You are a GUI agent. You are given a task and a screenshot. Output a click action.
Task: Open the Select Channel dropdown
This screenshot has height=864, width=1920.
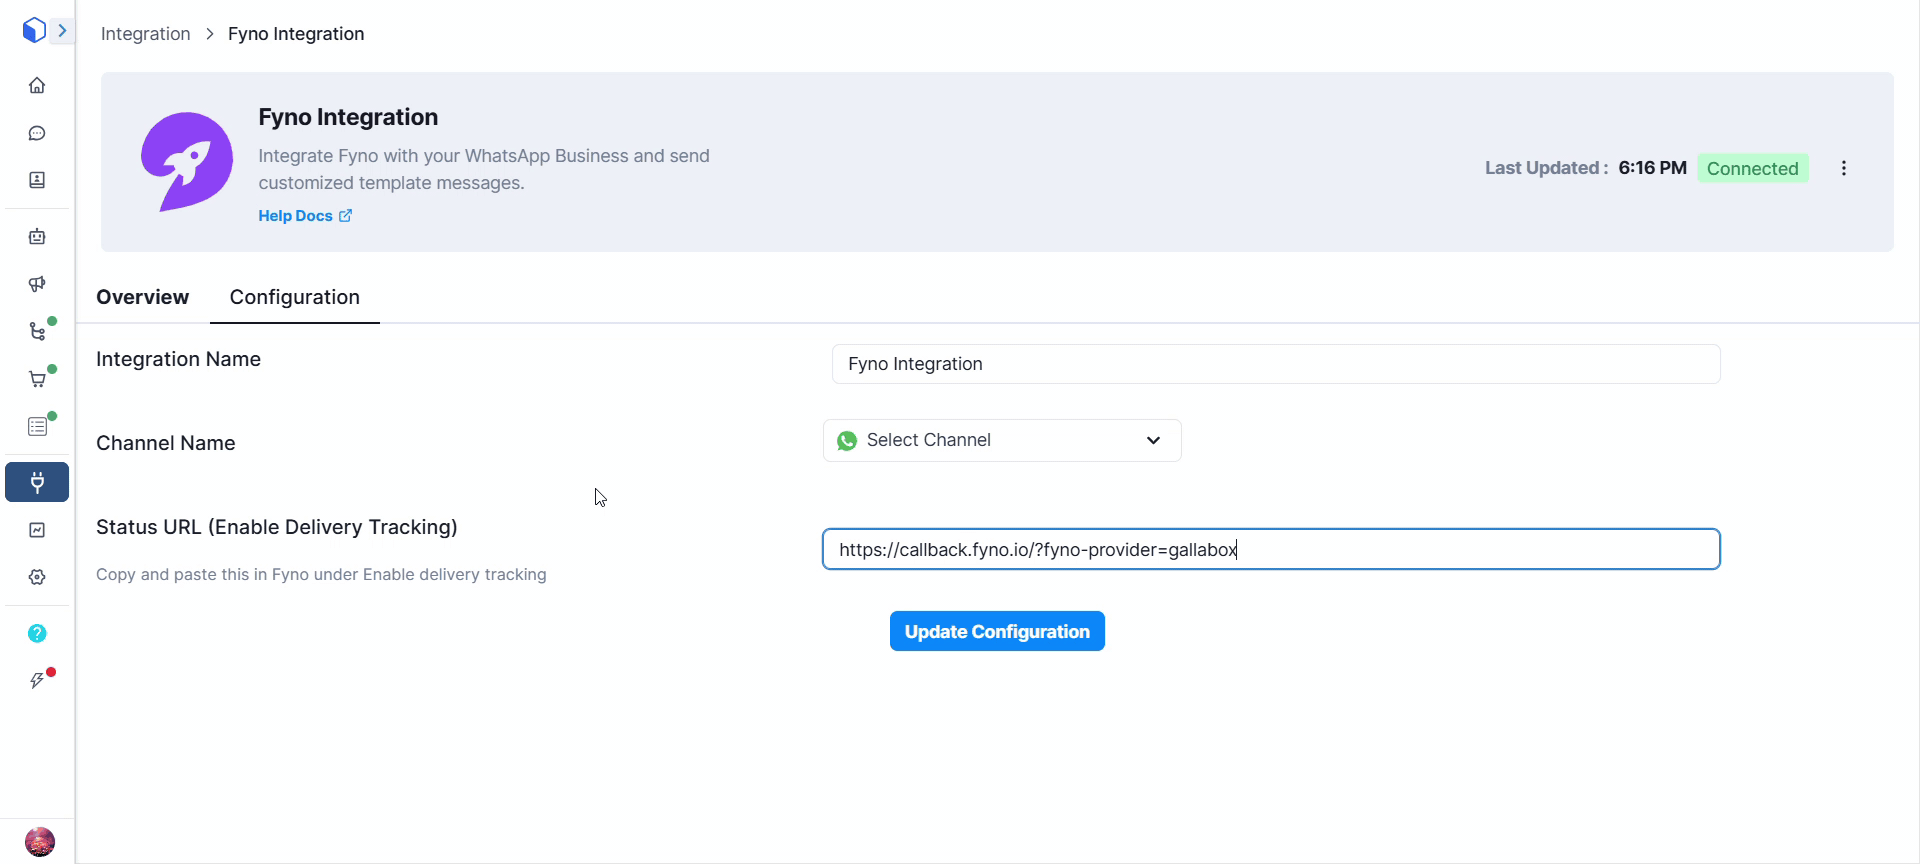[1002, 440]
